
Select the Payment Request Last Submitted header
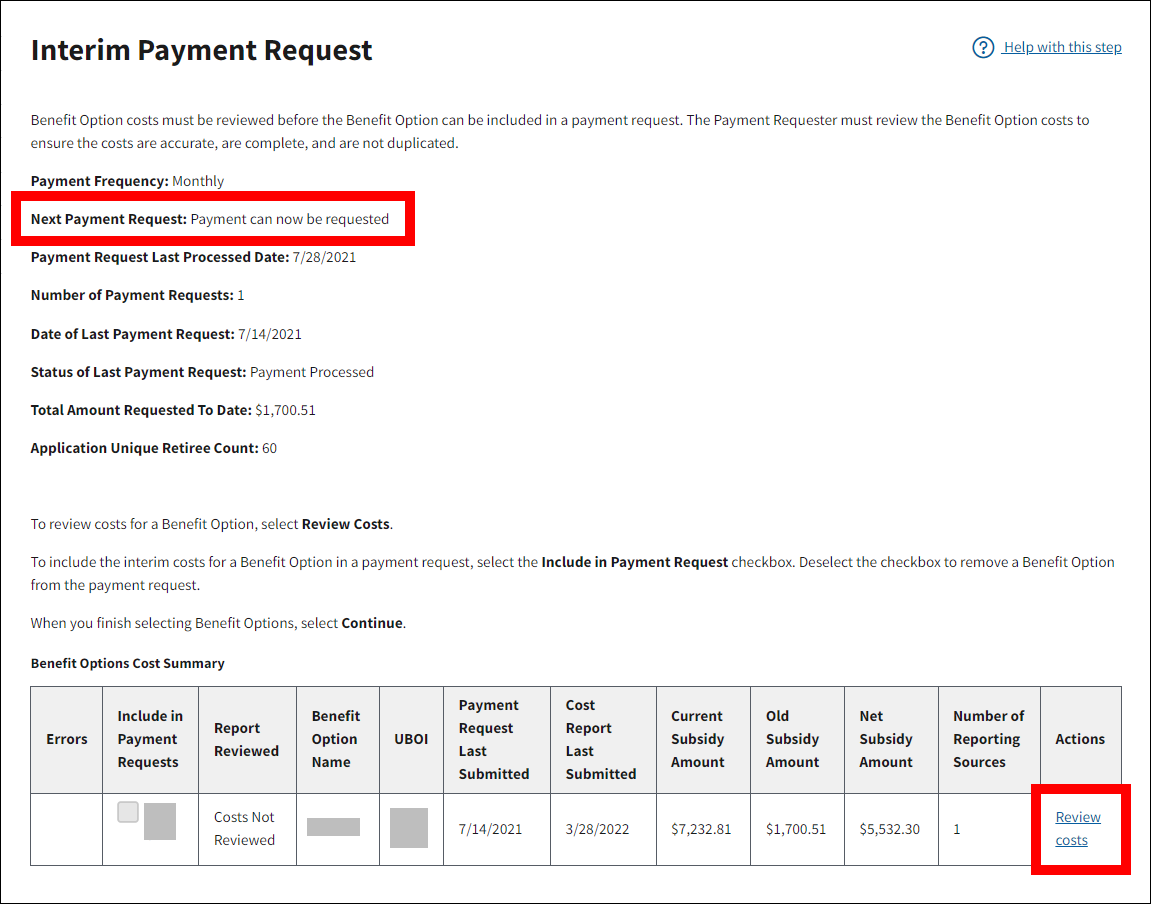coord(494,739)
